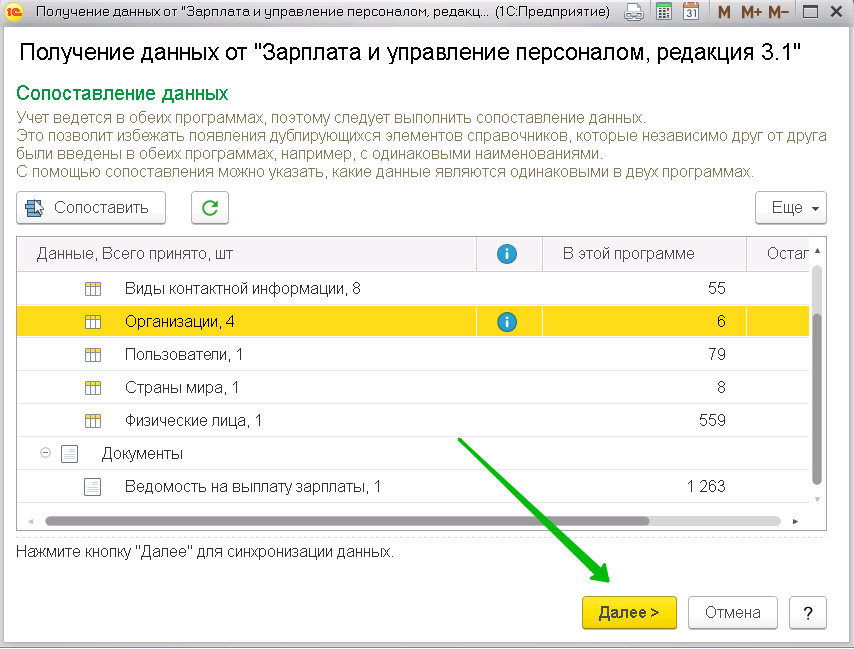
Task: Click the "Данные, Всего принято, шт" column header
Action: [247, 254]
